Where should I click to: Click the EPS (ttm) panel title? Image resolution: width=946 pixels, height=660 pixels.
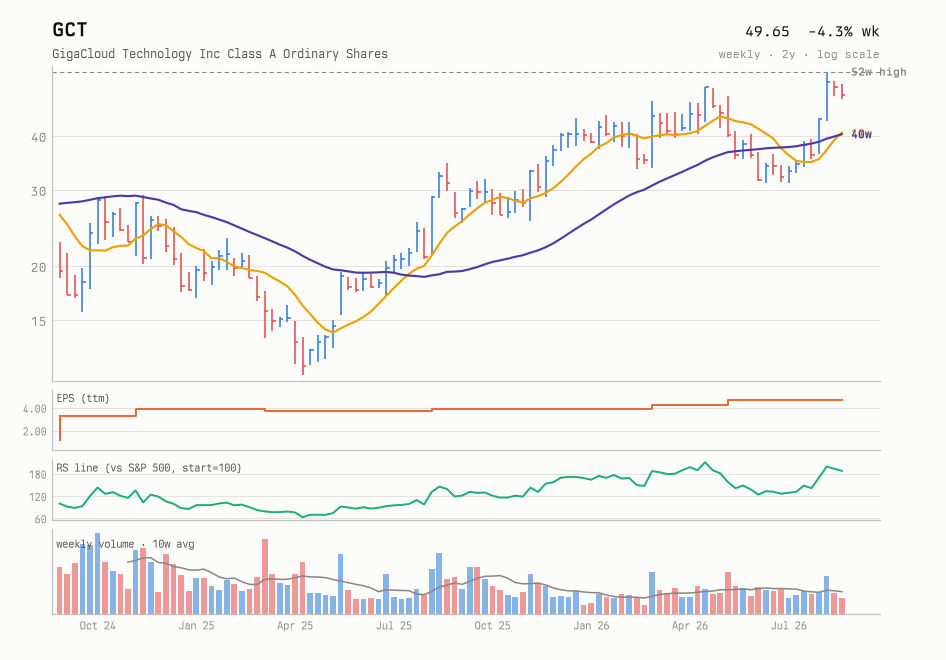[83, 398]
